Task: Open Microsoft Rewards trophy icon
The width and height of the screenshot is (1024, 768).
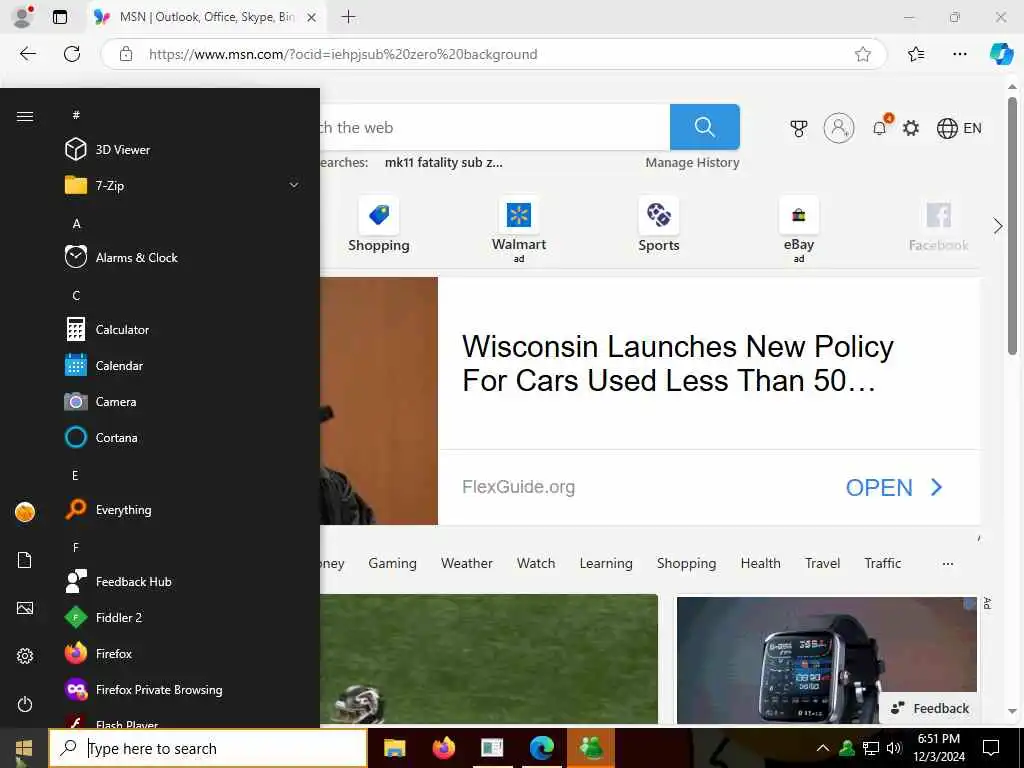Action: [x=798, y=128]
